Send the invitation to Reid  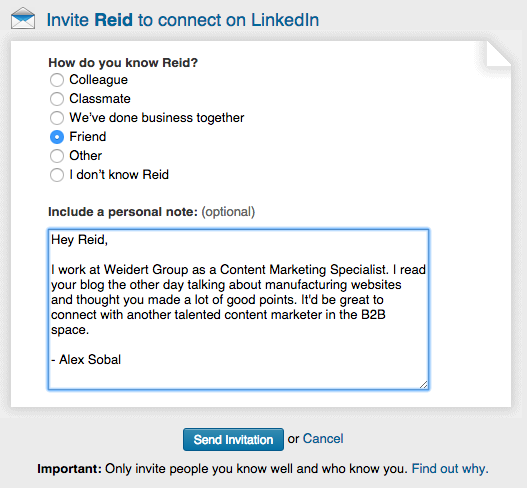233,439
